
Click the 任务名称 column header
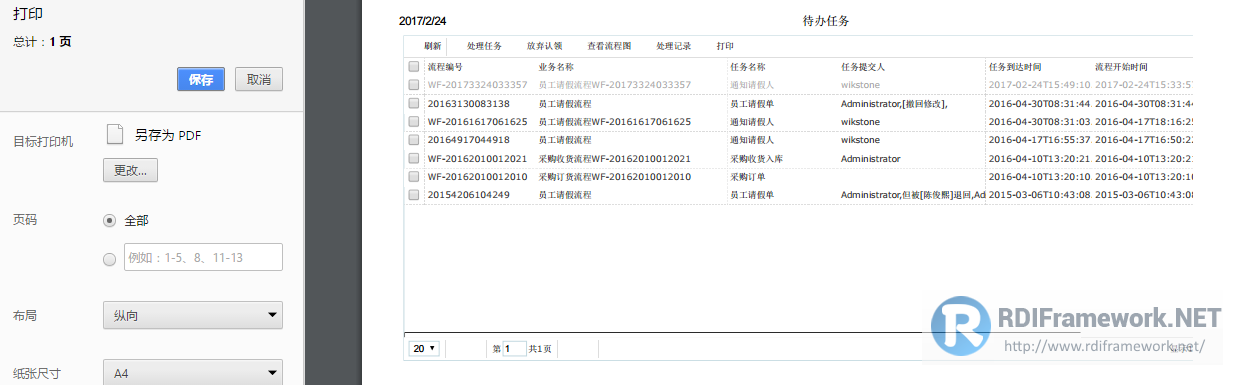pos(748,67)
